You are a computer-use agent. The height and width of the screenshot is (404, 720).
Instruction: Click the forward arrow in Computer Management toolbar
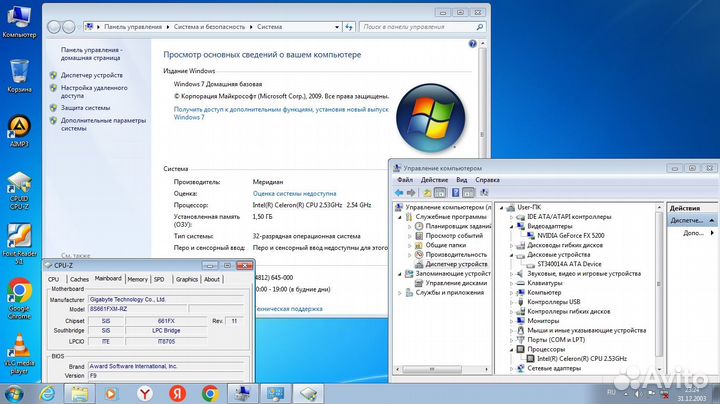tap(411, 193)
